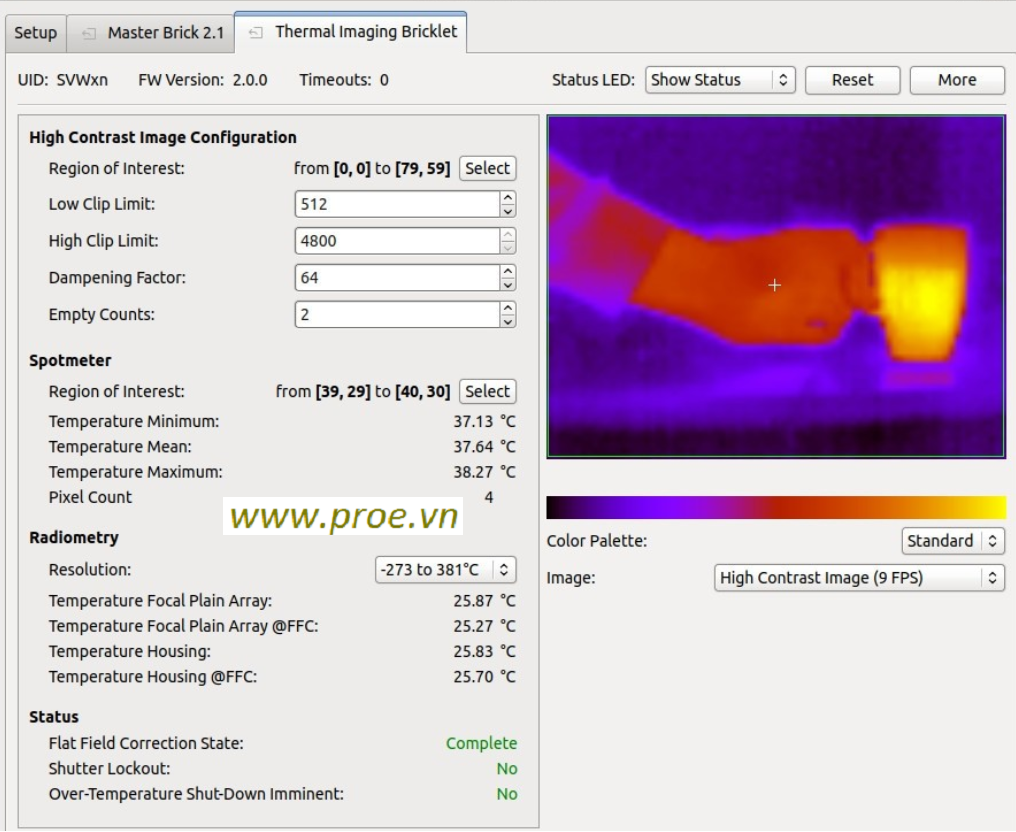Click the Shutter Lockout No value
This screenshot has width=1016, height=832.
click(507, 768)
